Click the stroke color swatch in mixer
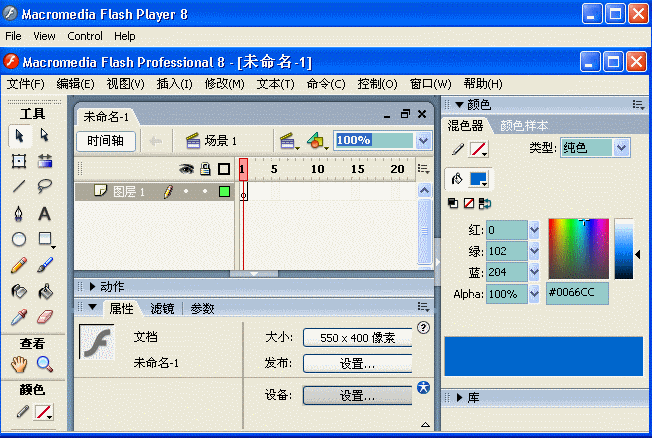Screen dimensions: 652x438 tap(479, 149)
